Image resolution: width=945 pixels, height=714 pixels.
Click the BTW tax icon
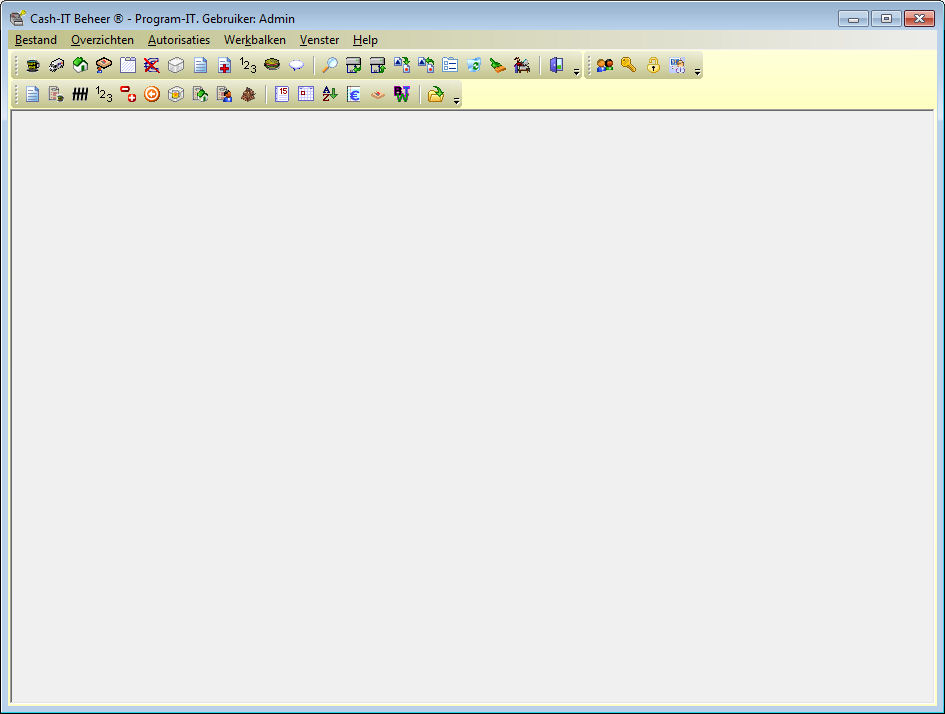point(402,94)
